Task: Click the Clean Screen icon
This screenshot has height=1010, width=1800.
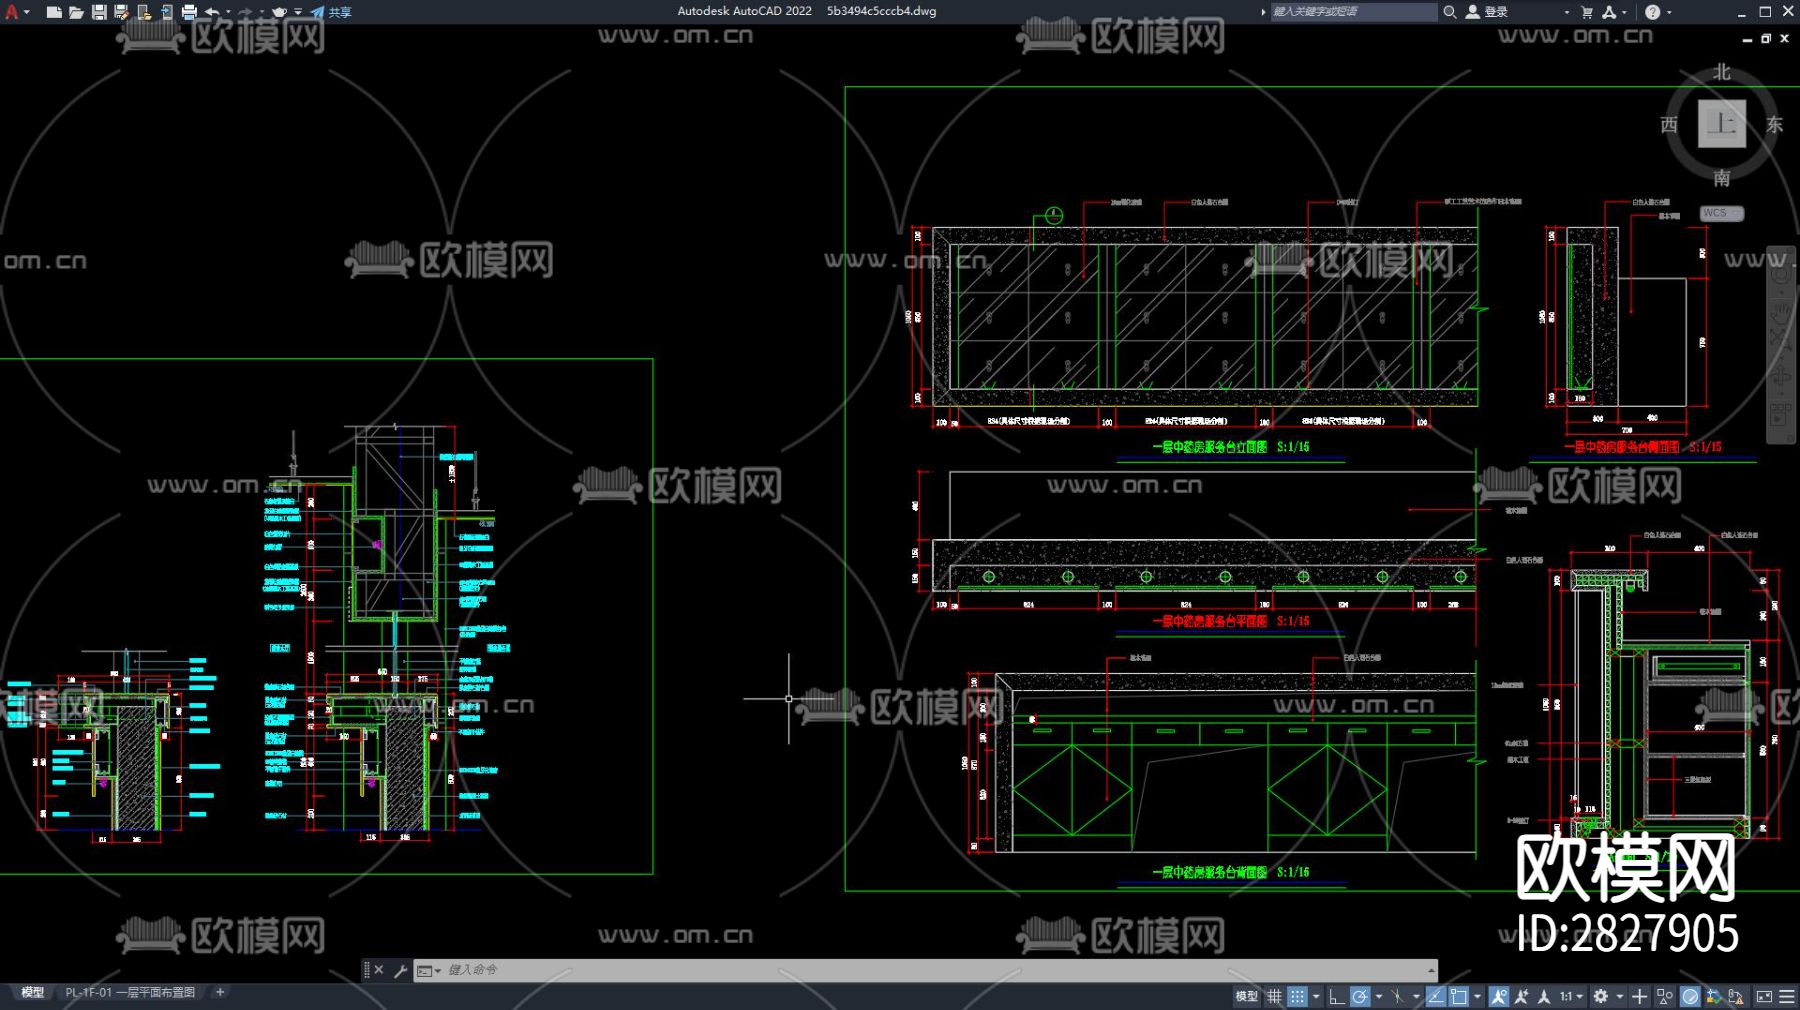Action: (1764, 996)
